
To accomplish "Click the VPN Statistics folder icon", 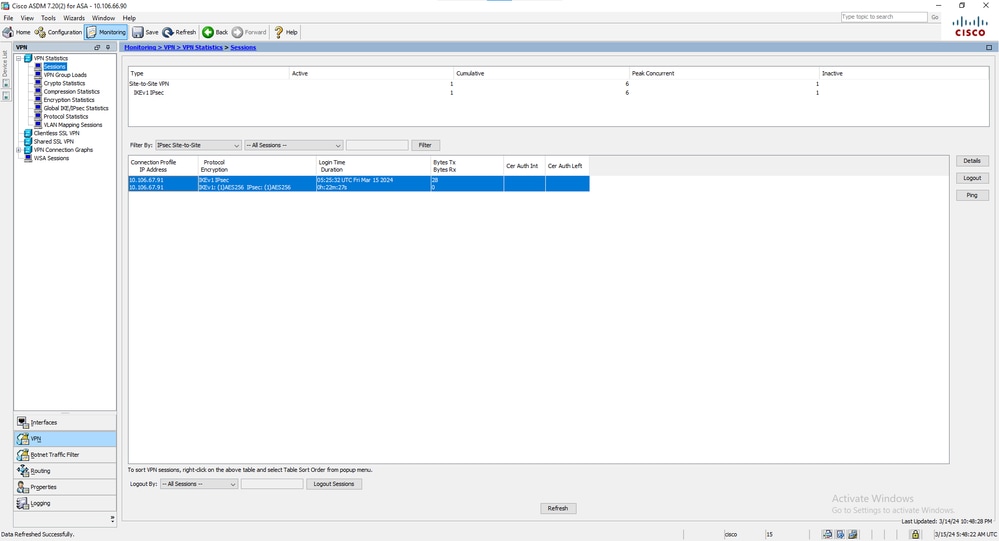I will pos(28,59).
